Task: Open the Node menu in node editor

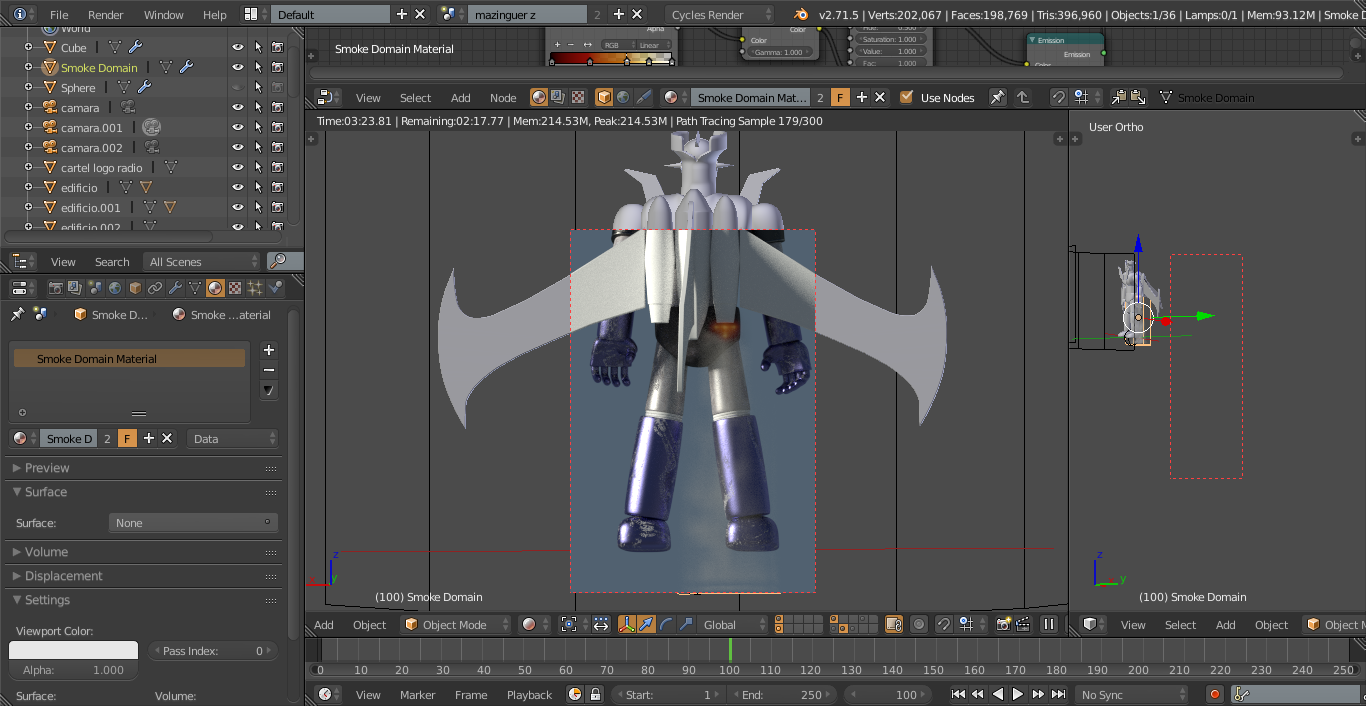Action: 503,98
